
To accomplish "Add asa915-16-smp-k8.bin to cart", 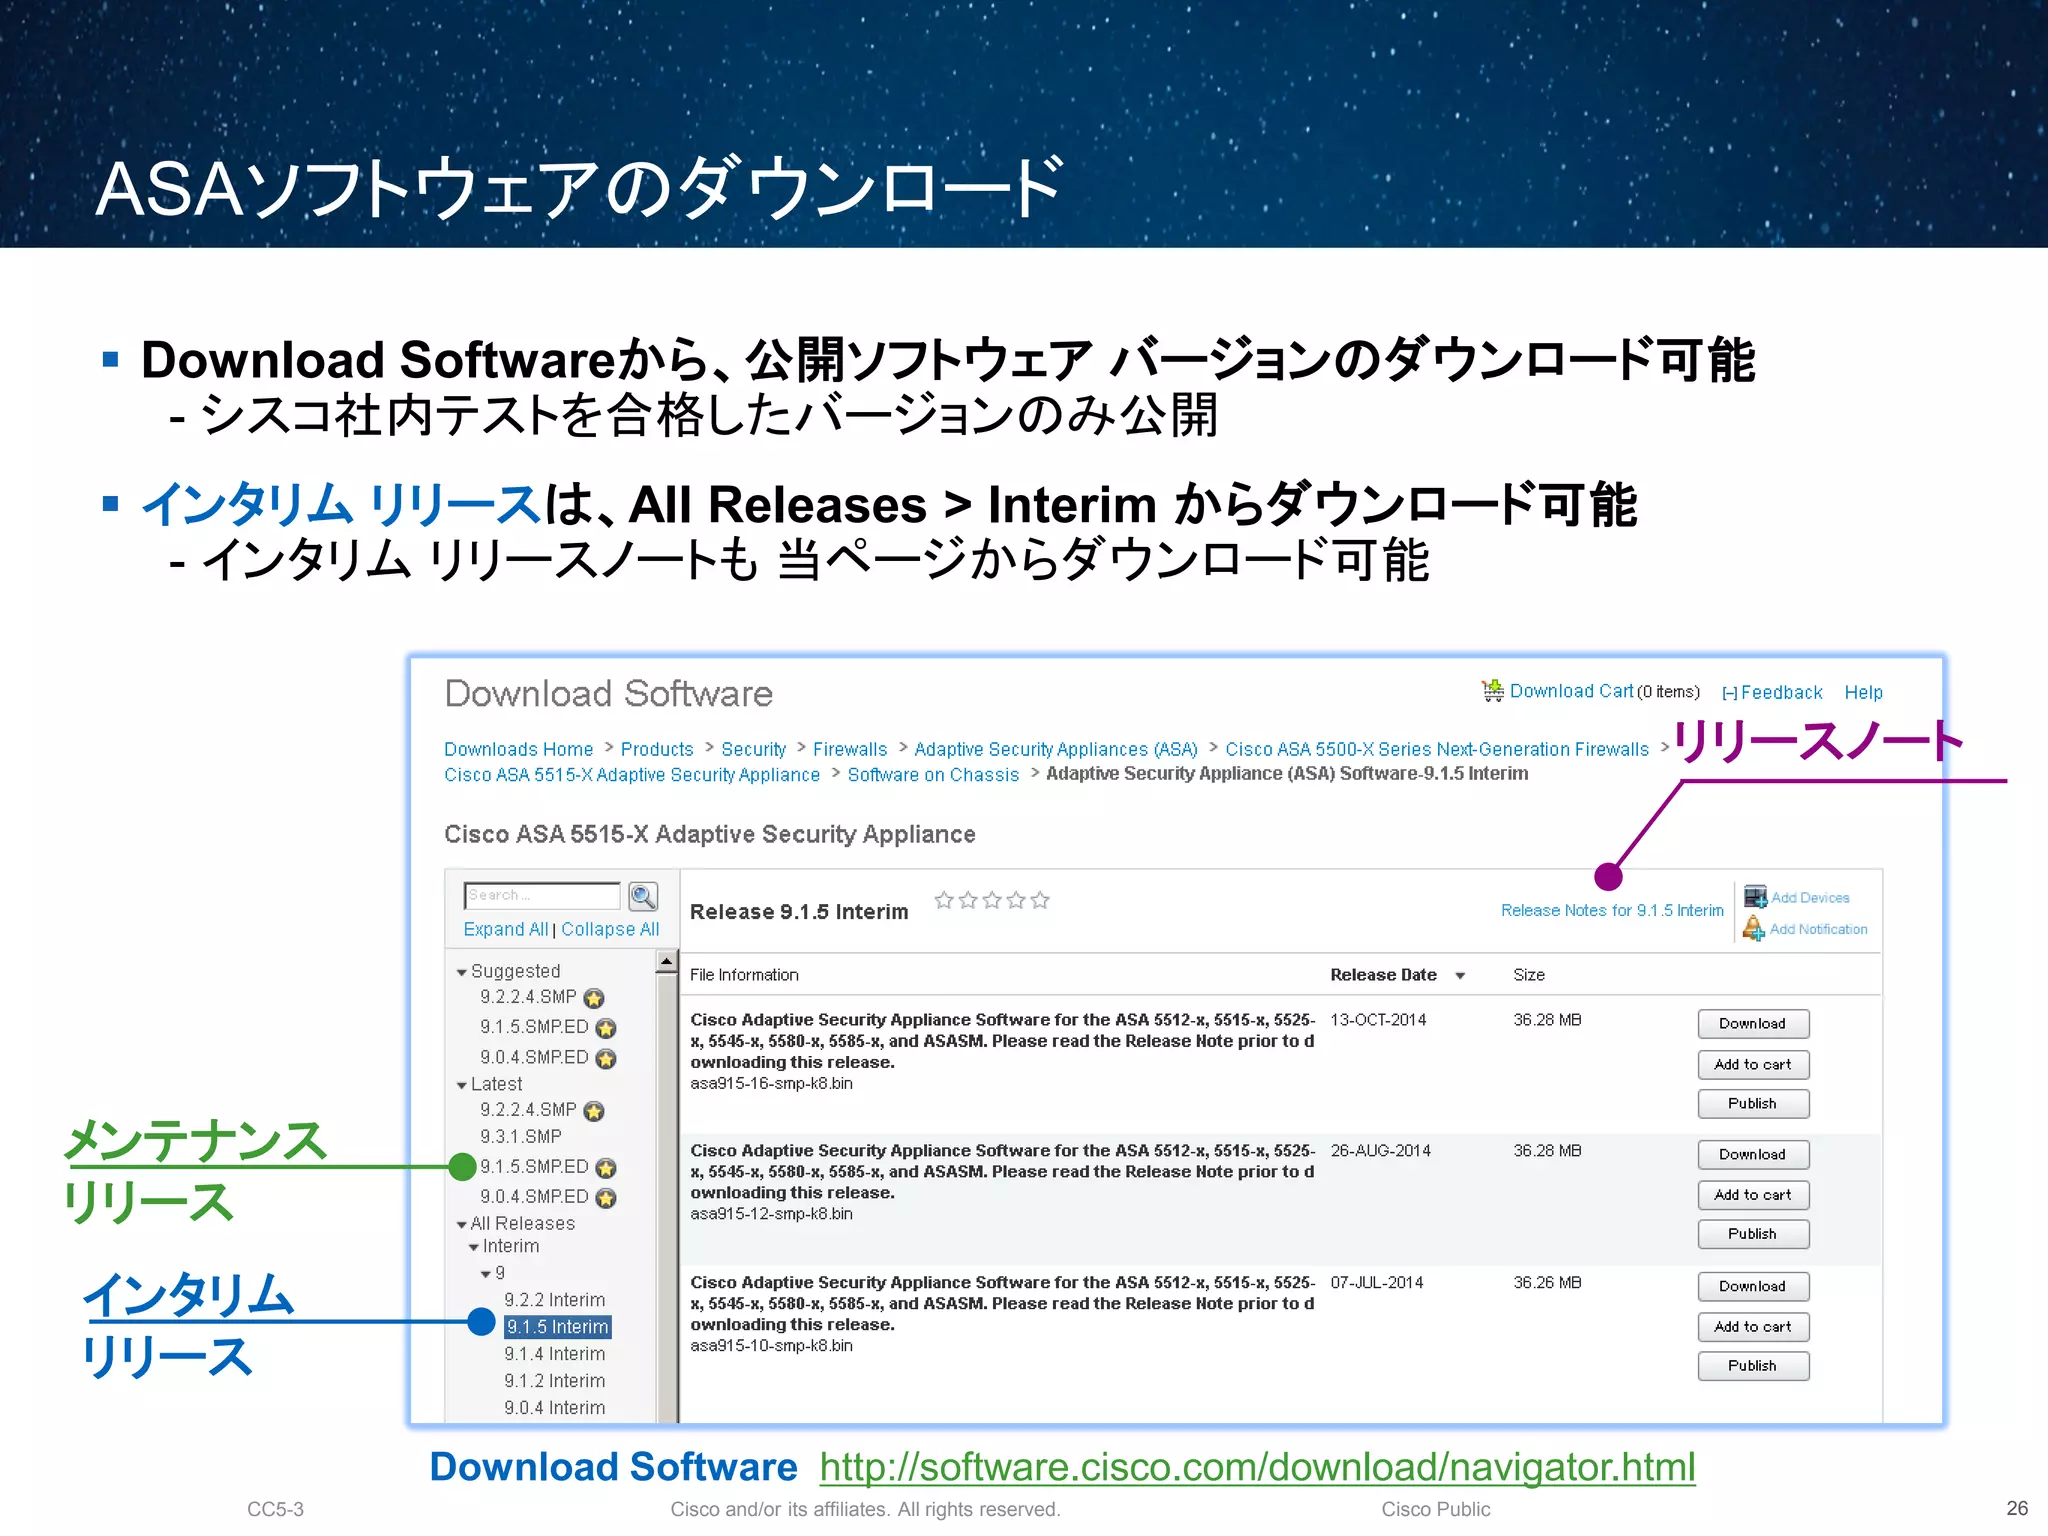I will (1753, 1065).
